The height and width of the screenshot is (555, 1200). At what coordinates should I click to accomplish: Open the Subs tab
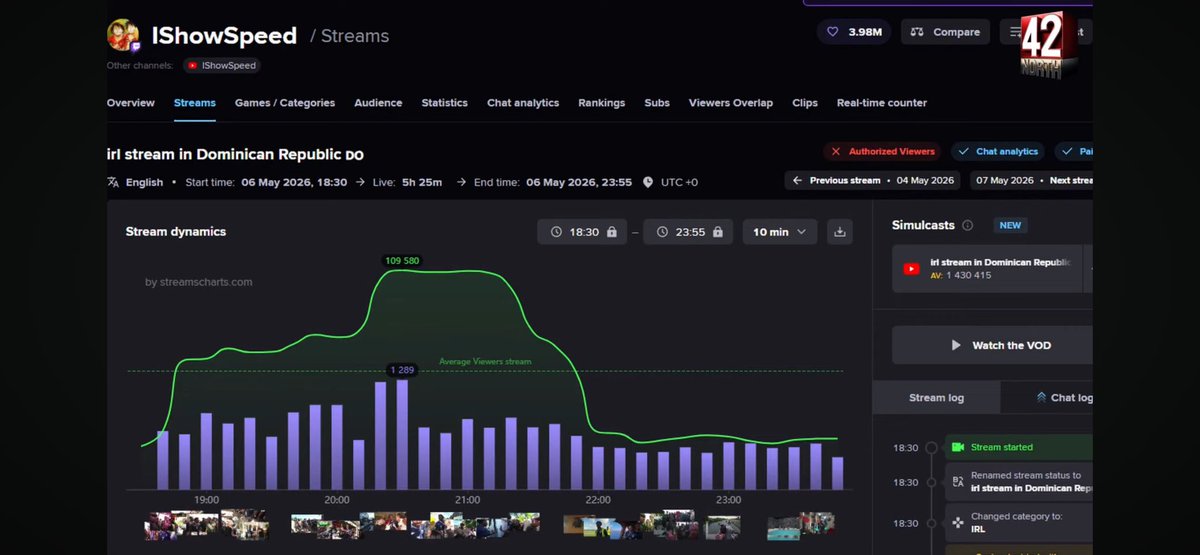pos(657,103)
